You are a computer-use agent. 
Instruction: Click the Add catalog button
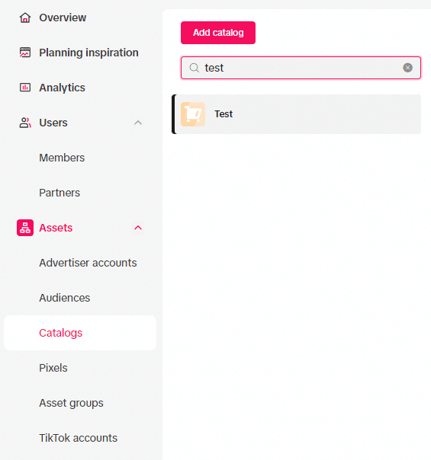click(x=218, y=33)
